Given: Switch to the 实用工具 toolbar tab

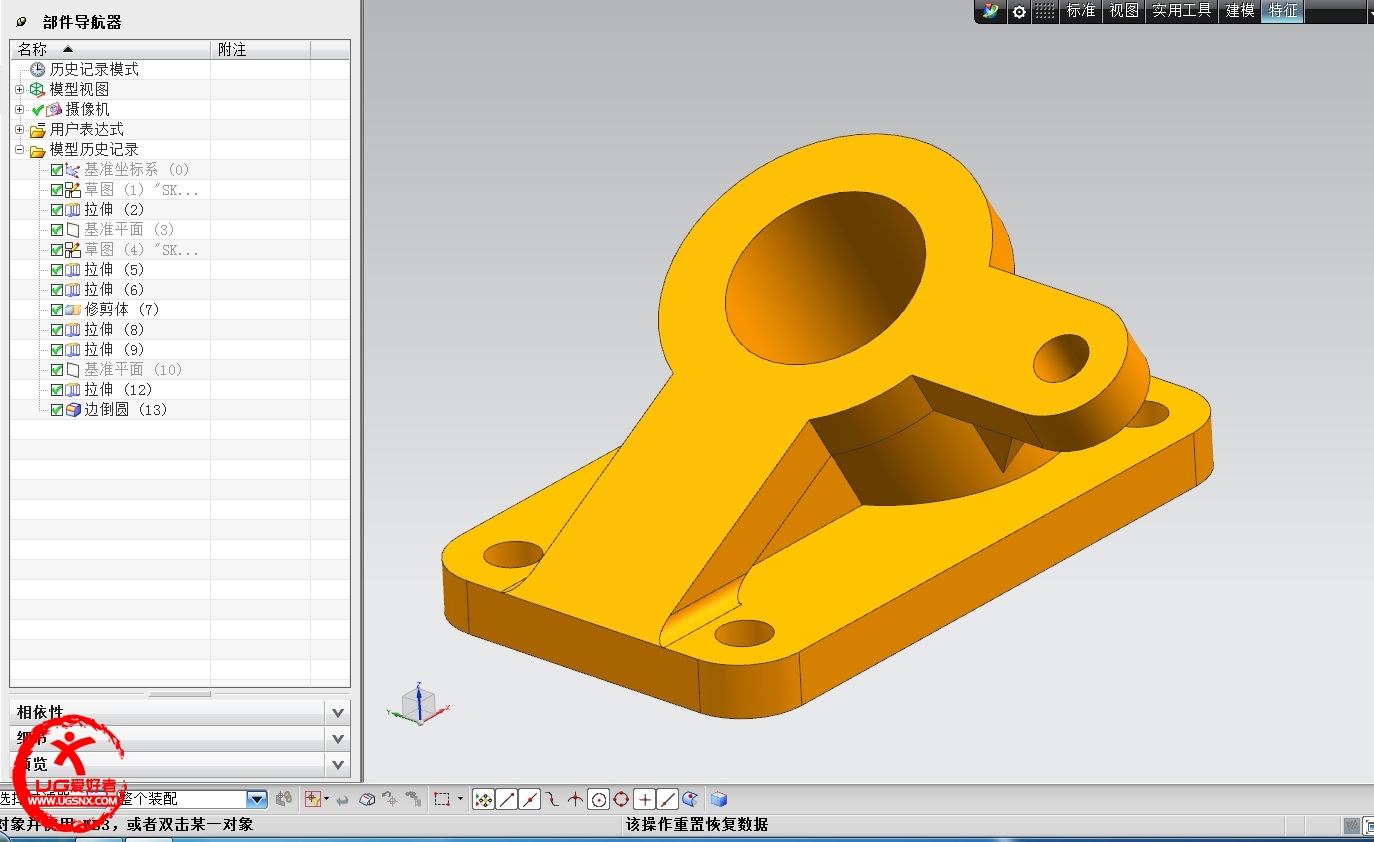Looking at the screenshot, I should coord(1182,11).
